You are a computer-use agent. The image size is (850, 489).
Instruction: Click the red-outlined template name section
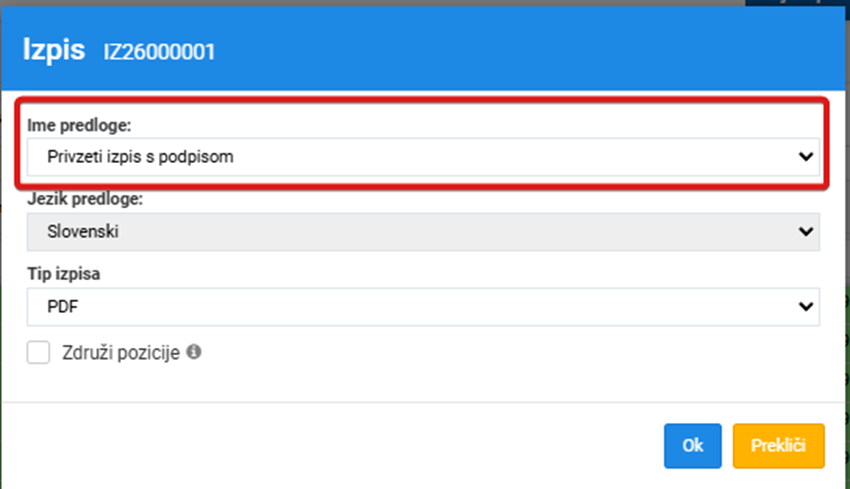422,143
